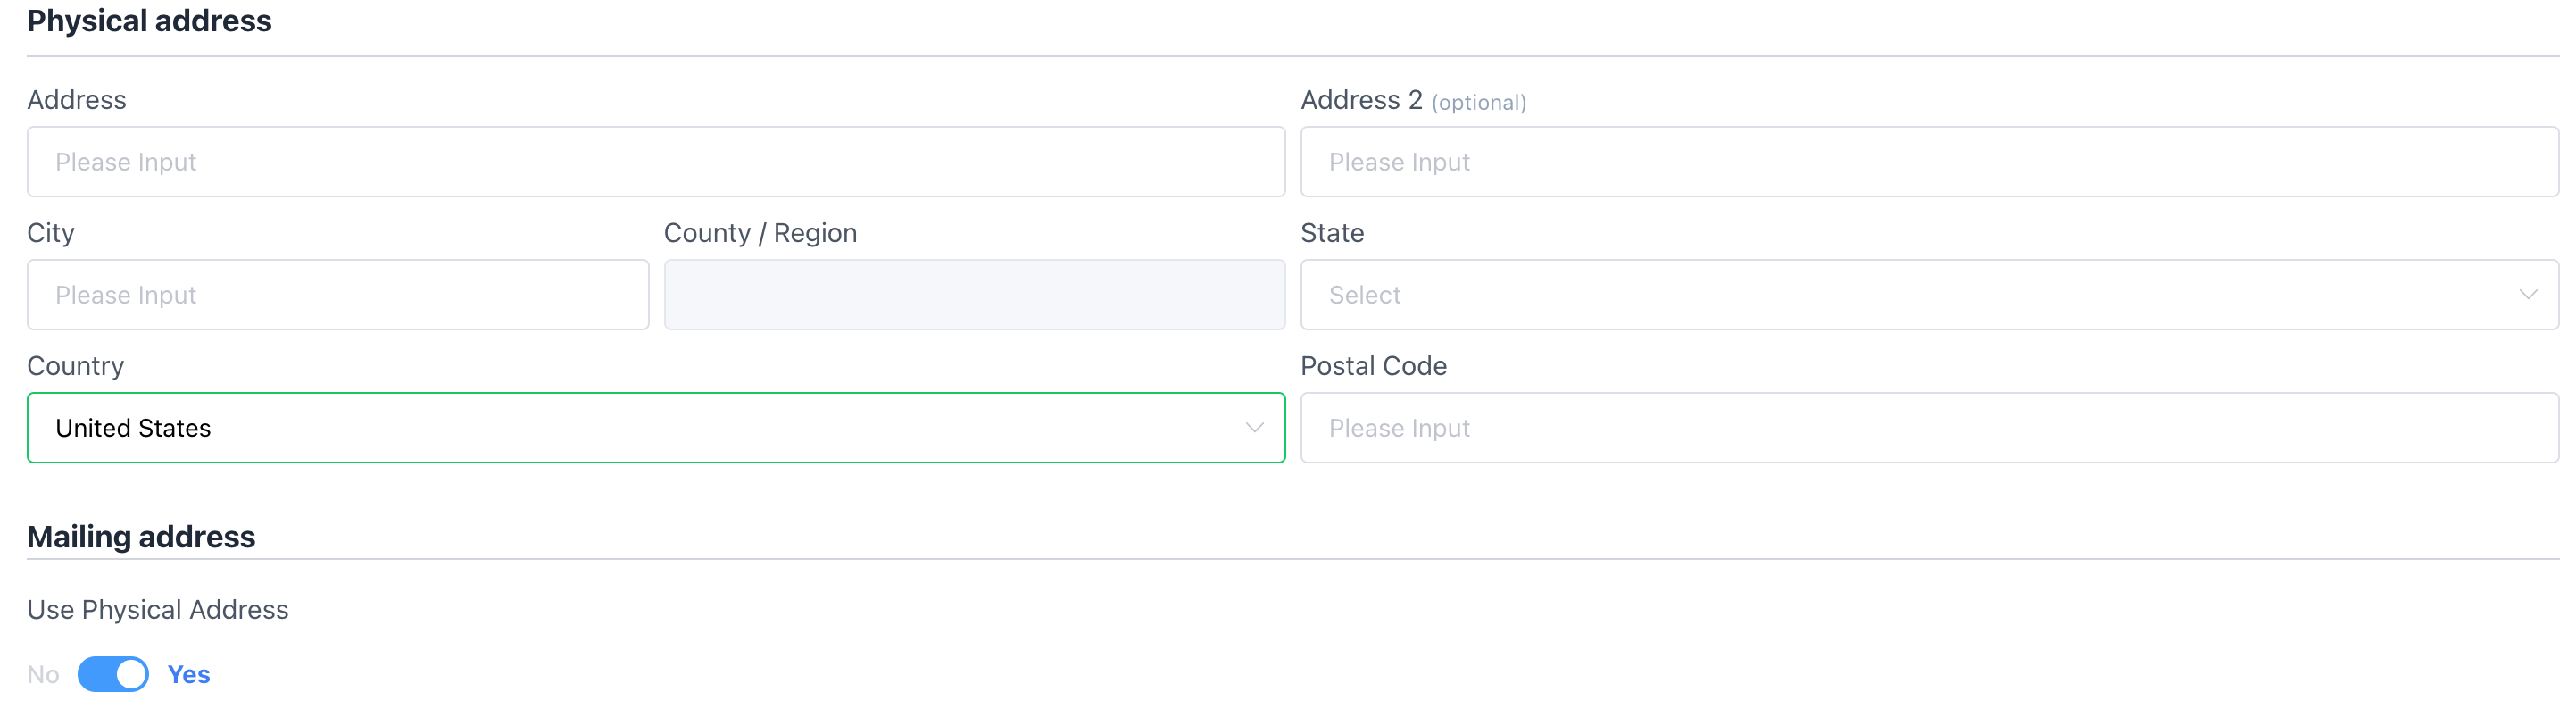This screenshot has height=709, width=2576.
Task: Click the "Use Physical Address" label
Action: [x=158, y=610]
